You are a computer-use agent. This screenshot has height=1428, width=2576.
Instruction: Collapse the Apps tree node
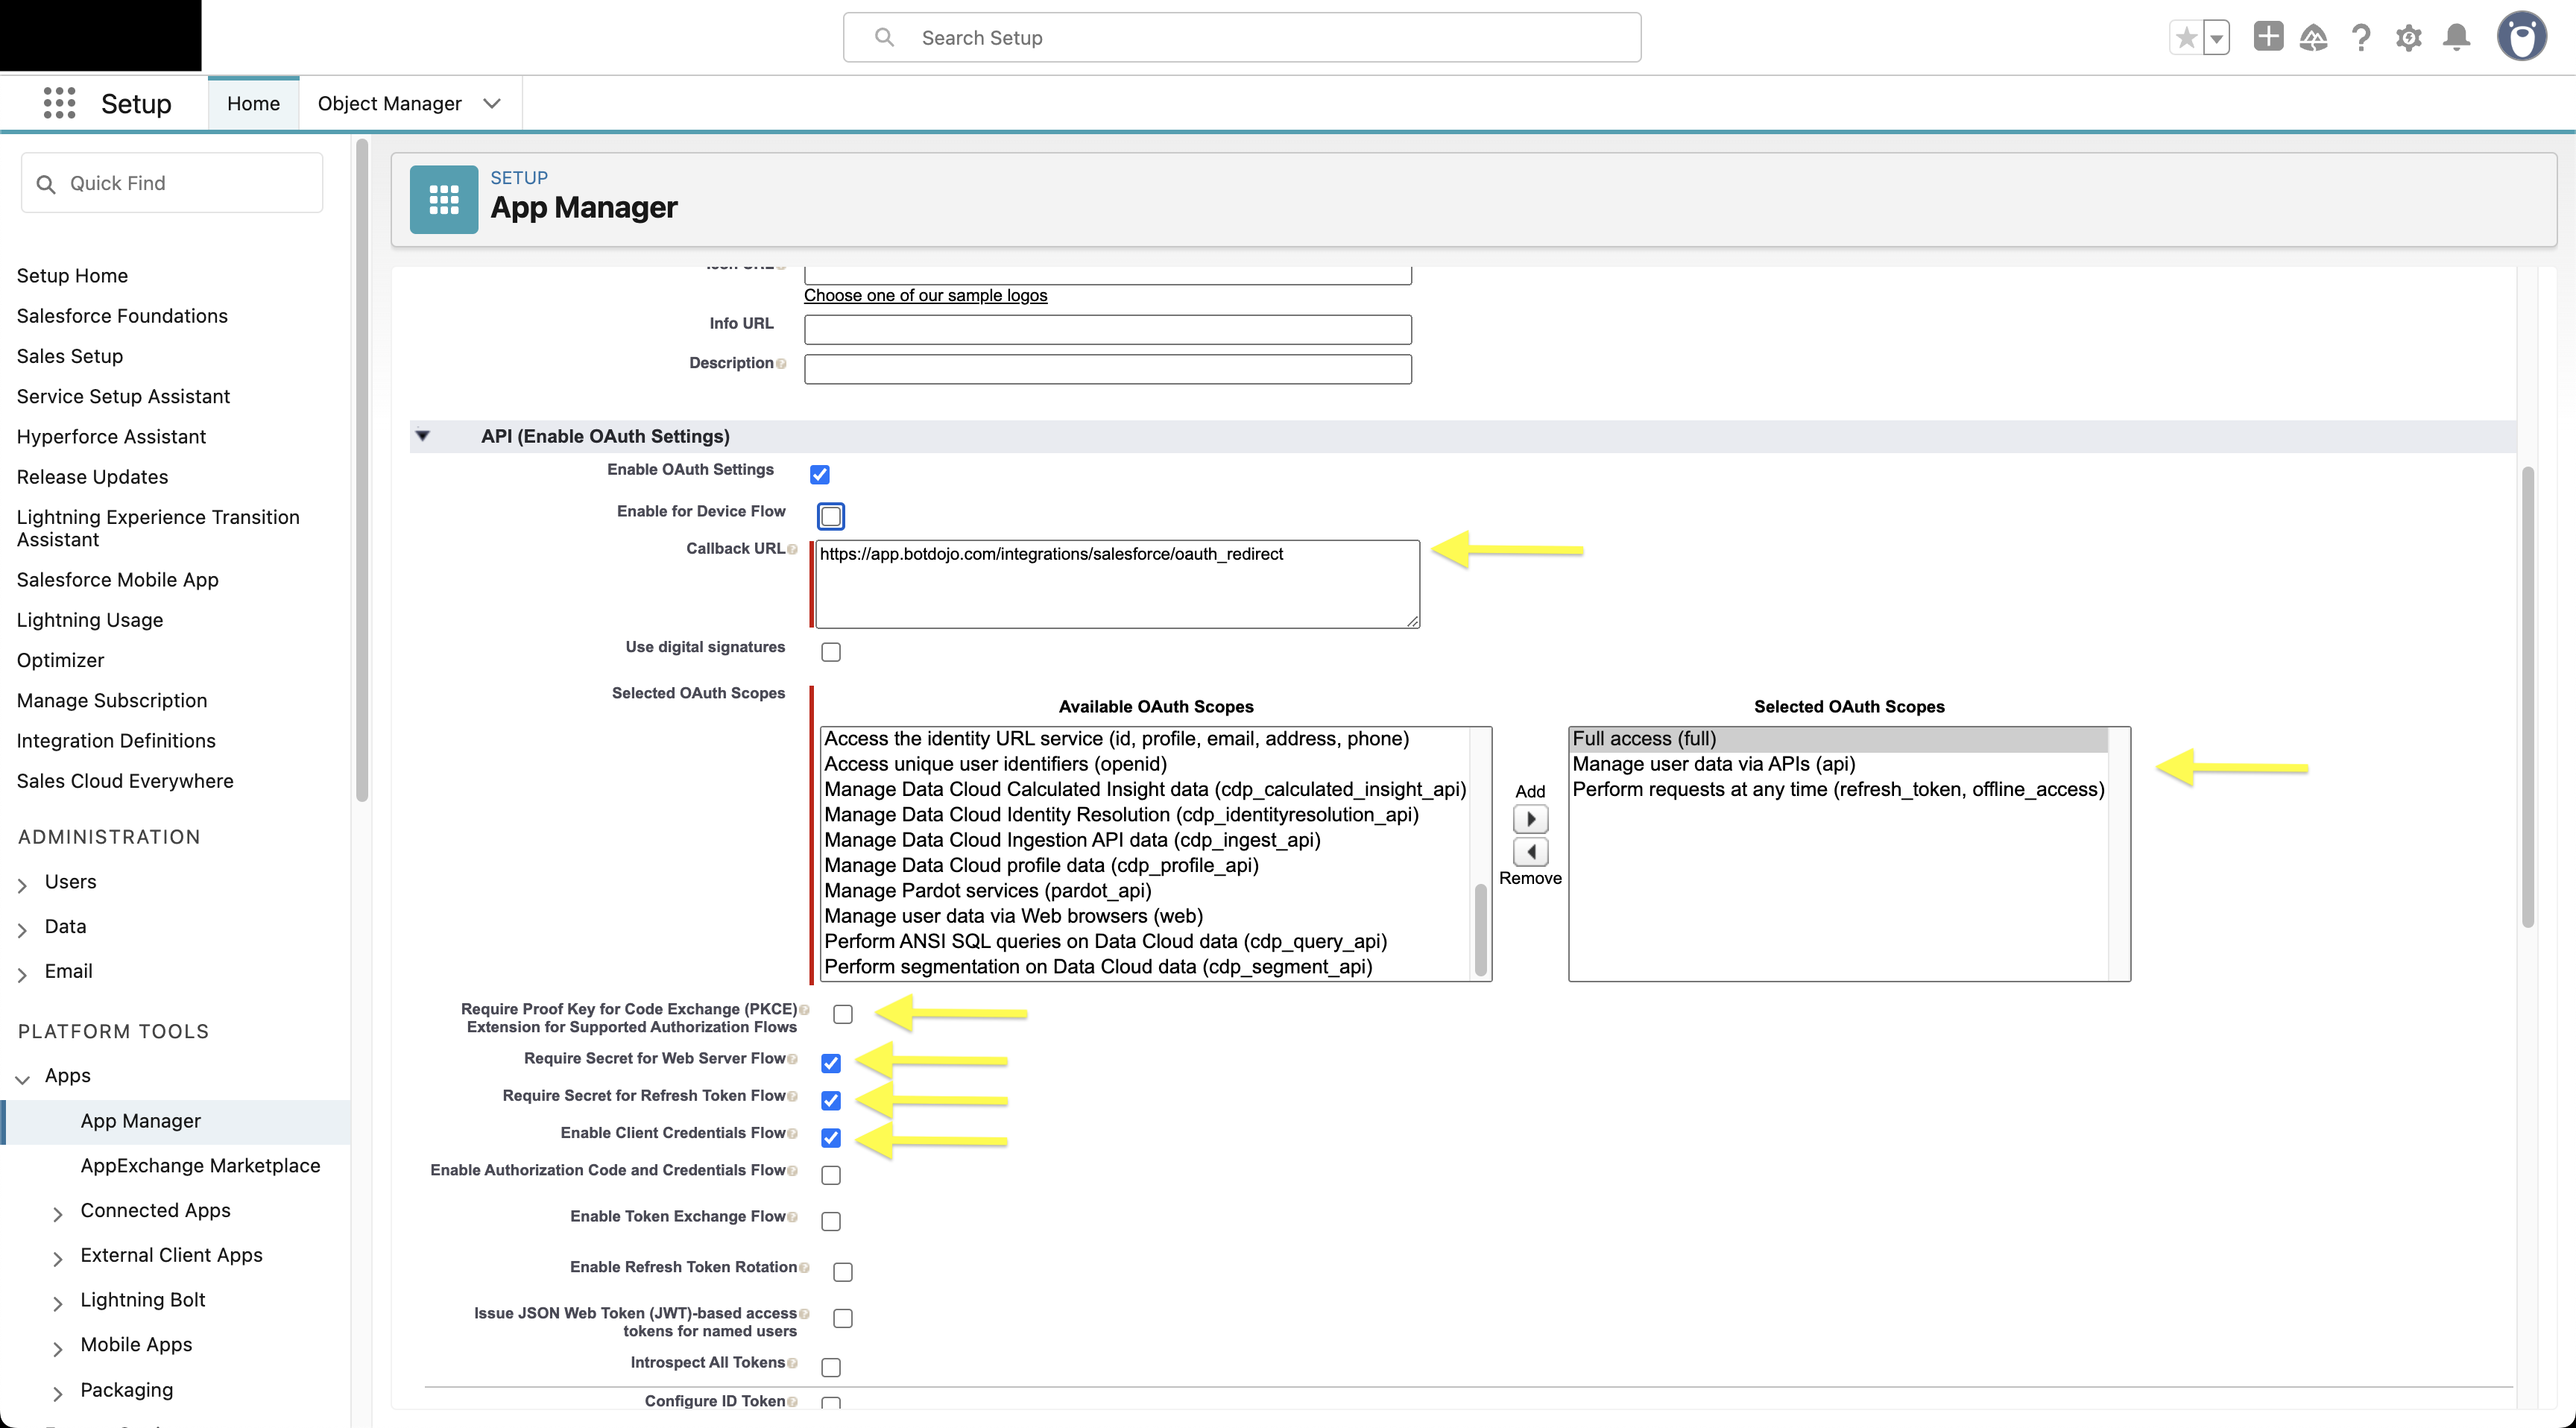point(22,1079)
